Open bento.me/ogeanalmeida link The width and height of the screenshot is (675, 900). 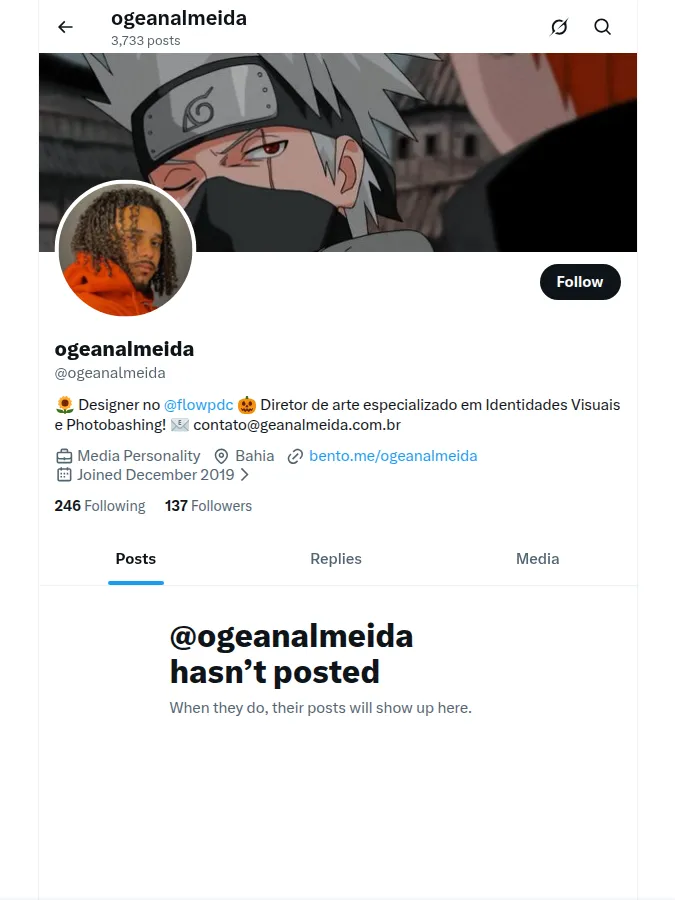[393, 456]
